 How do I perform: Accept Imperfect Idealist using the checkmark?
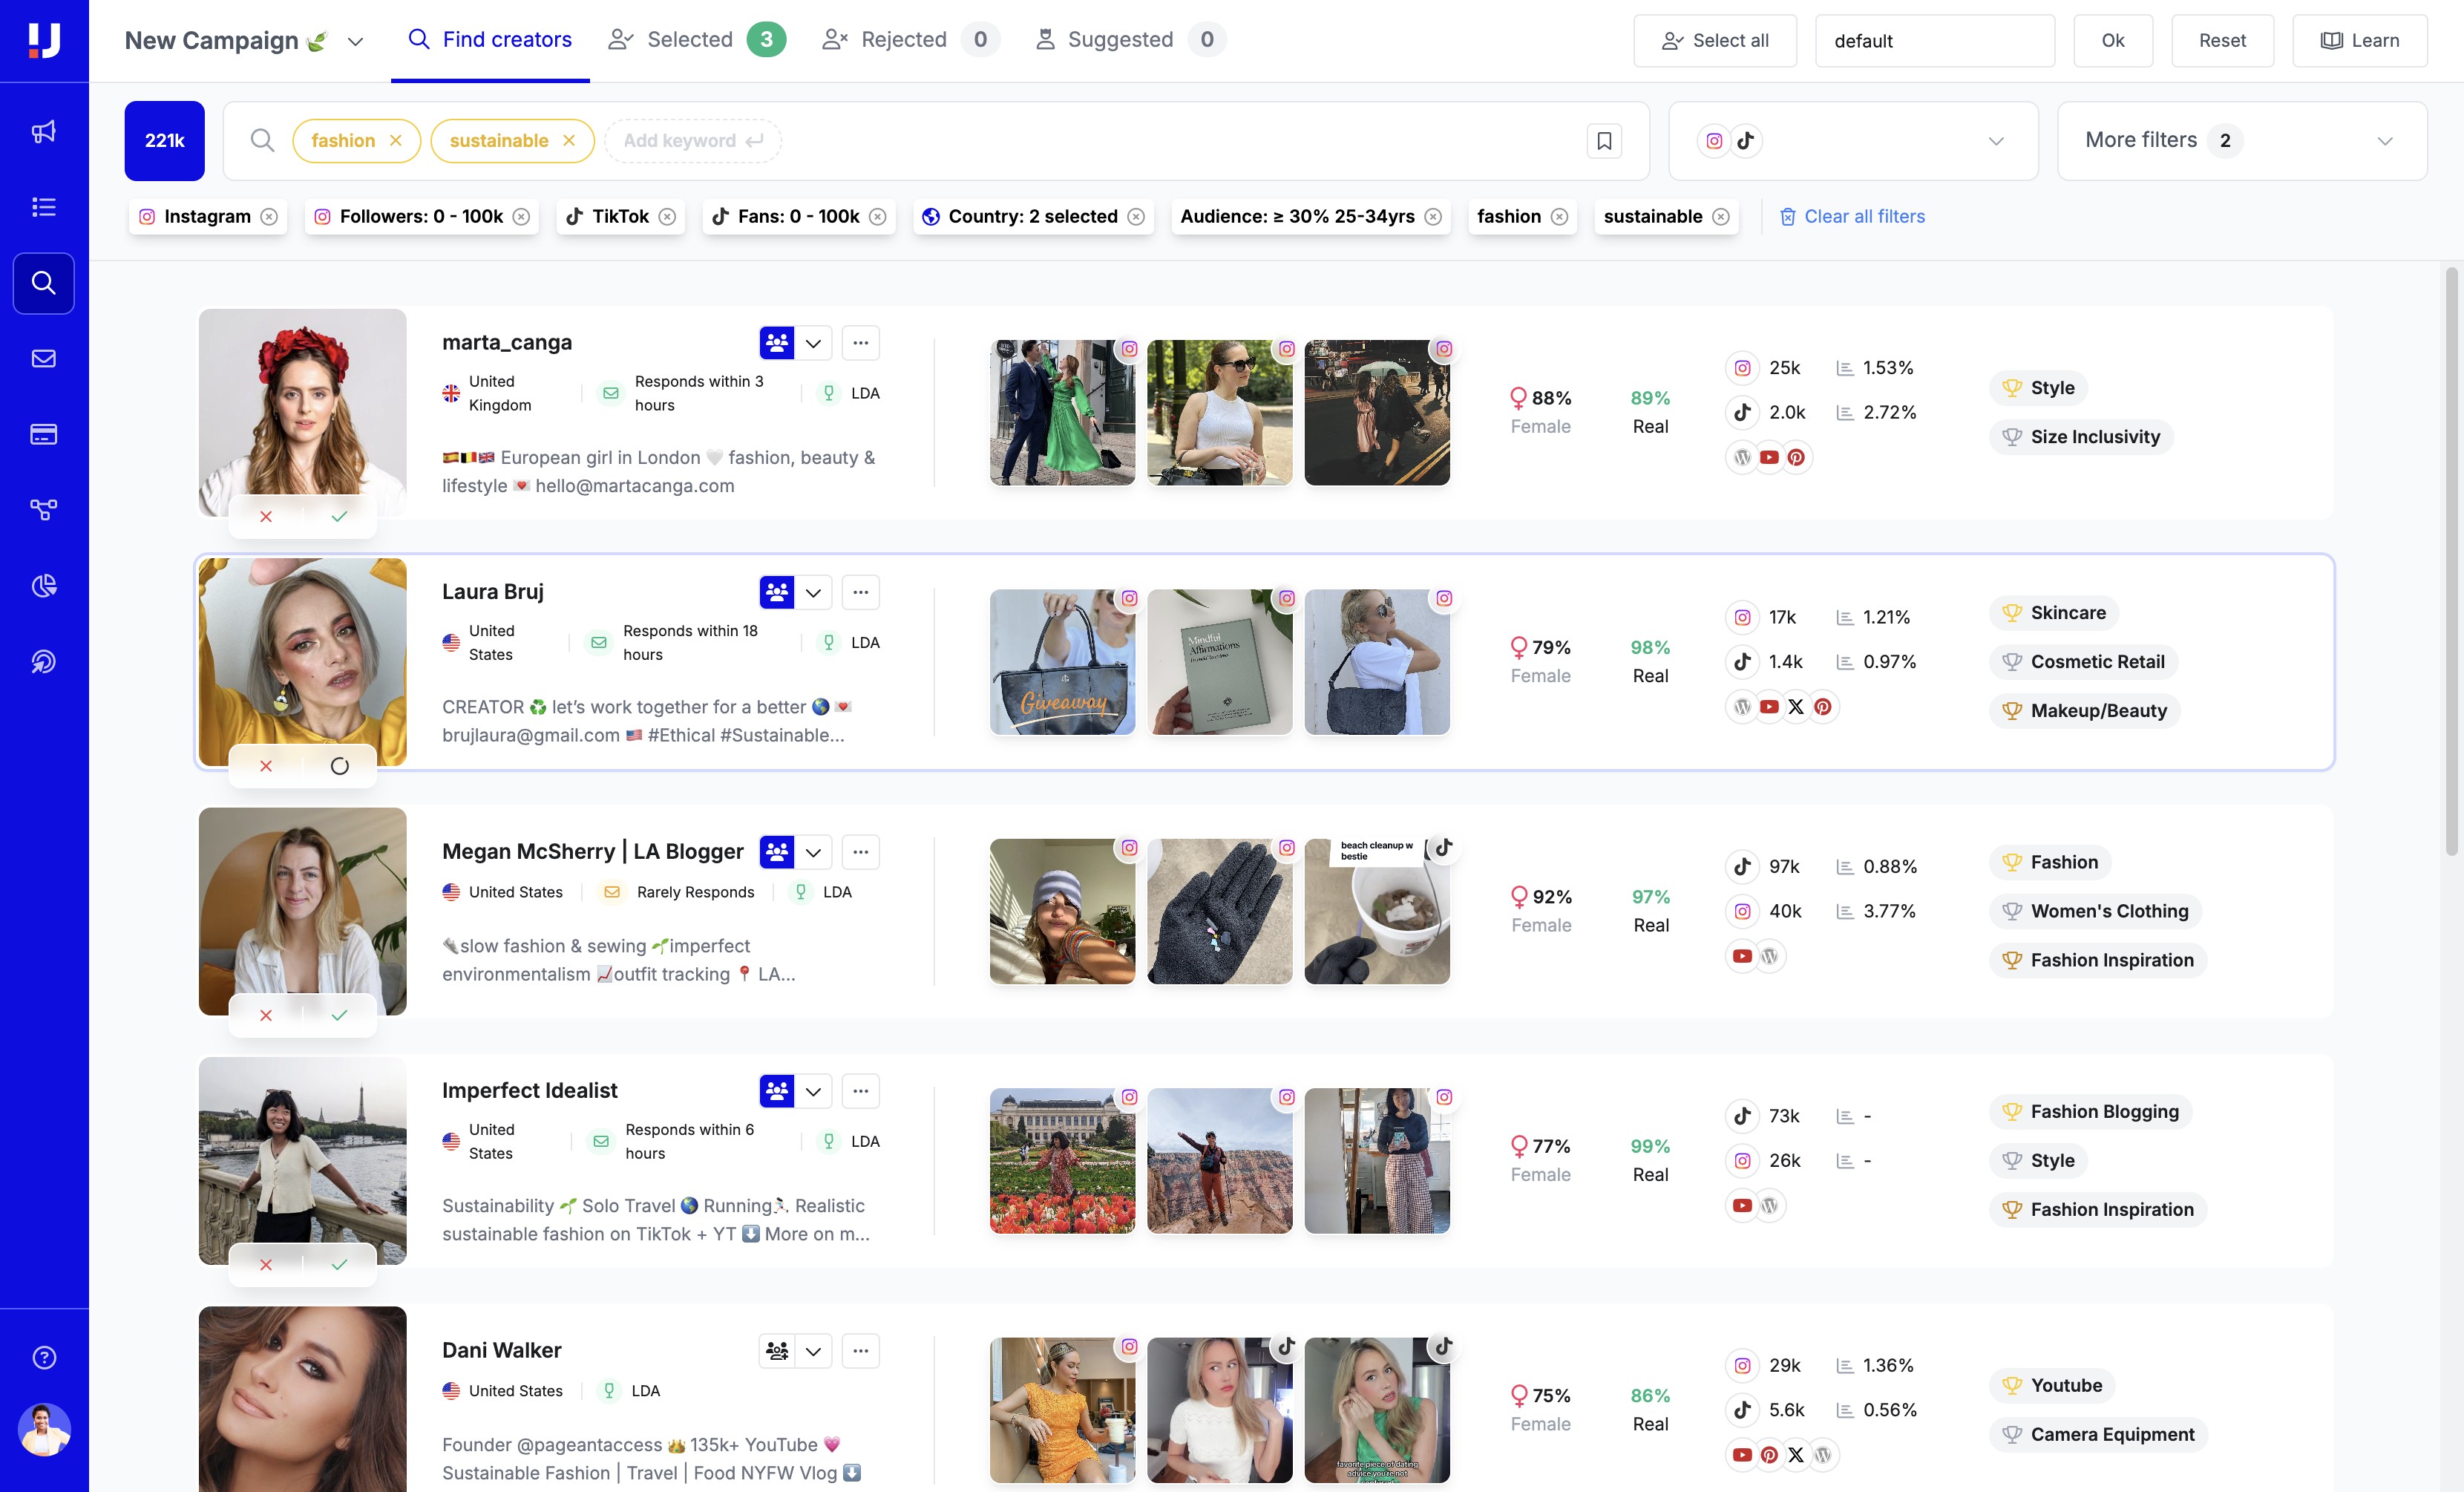[x=339, y=1264]
